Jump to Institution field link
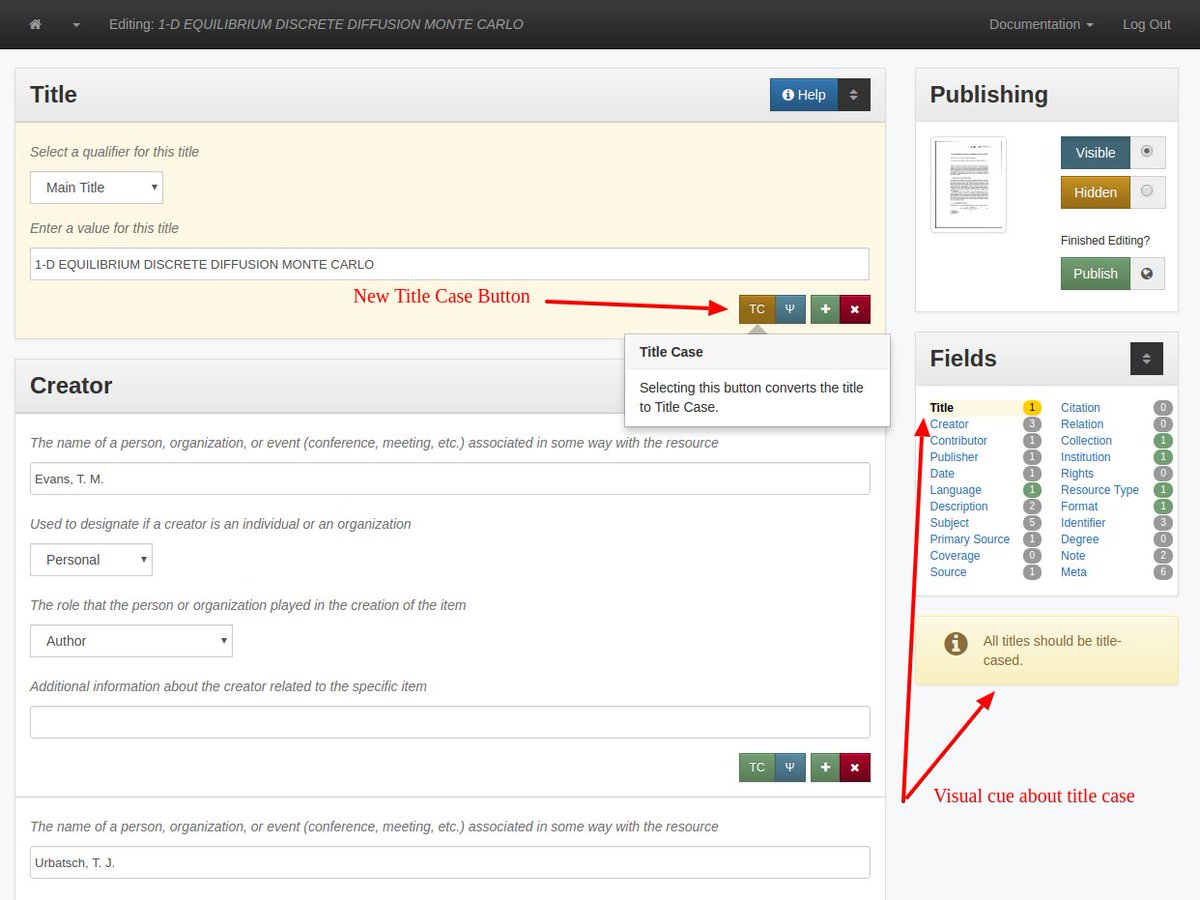1200x900 pixels. [1086, 457]
